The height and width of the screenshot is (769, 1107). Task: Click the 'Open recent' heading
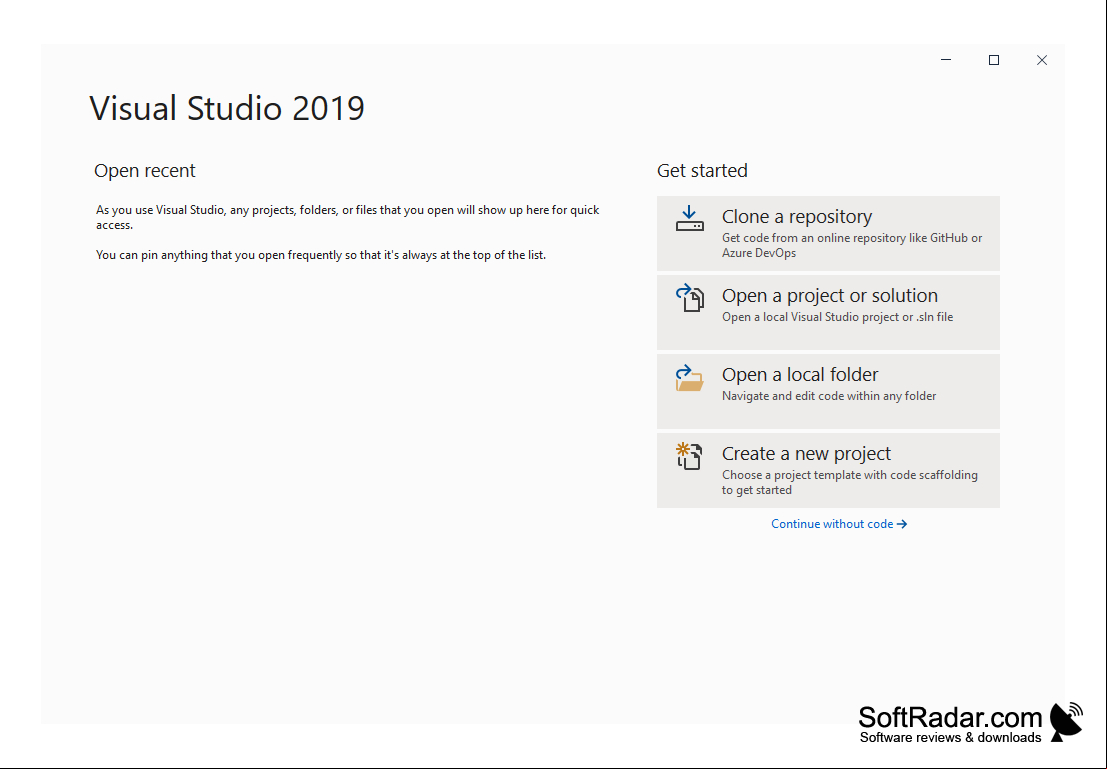point(145,171)
